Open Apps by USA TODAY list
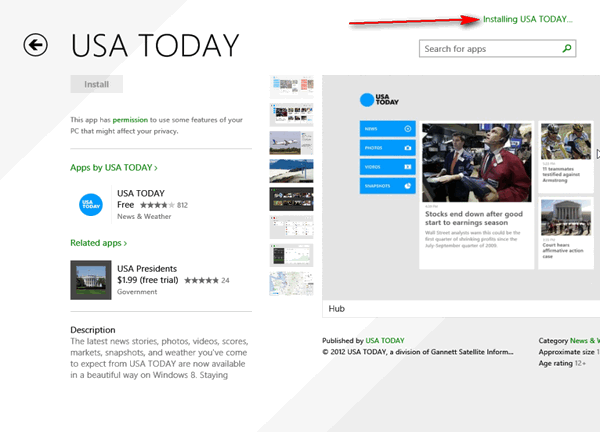Image resolution: width=600 pixels, height=432 pixels. [114, 168]
